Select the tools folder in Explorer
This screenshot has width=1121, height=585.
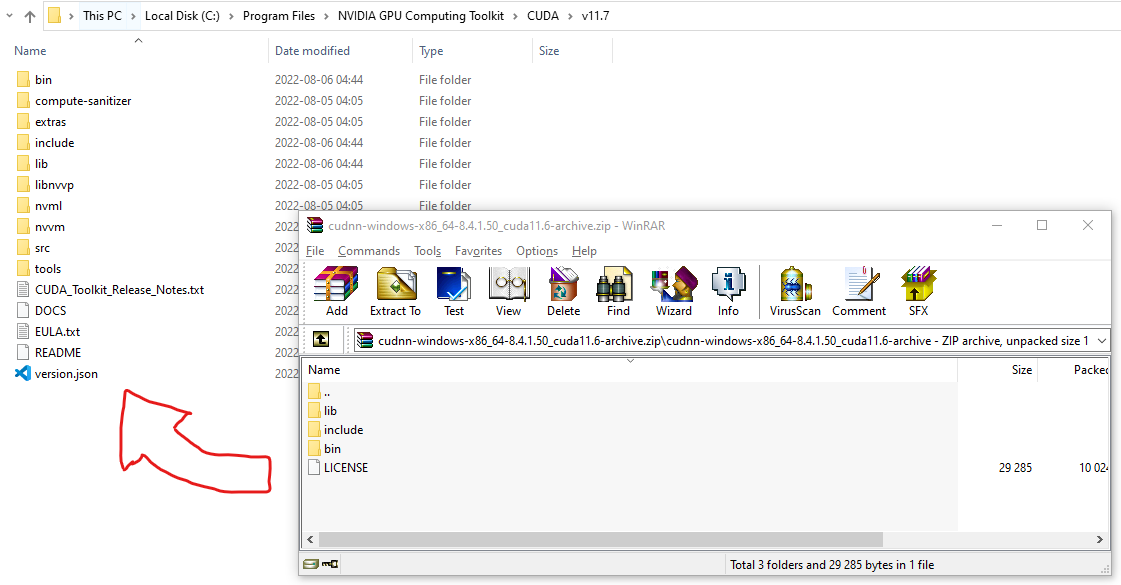point(39,269)
